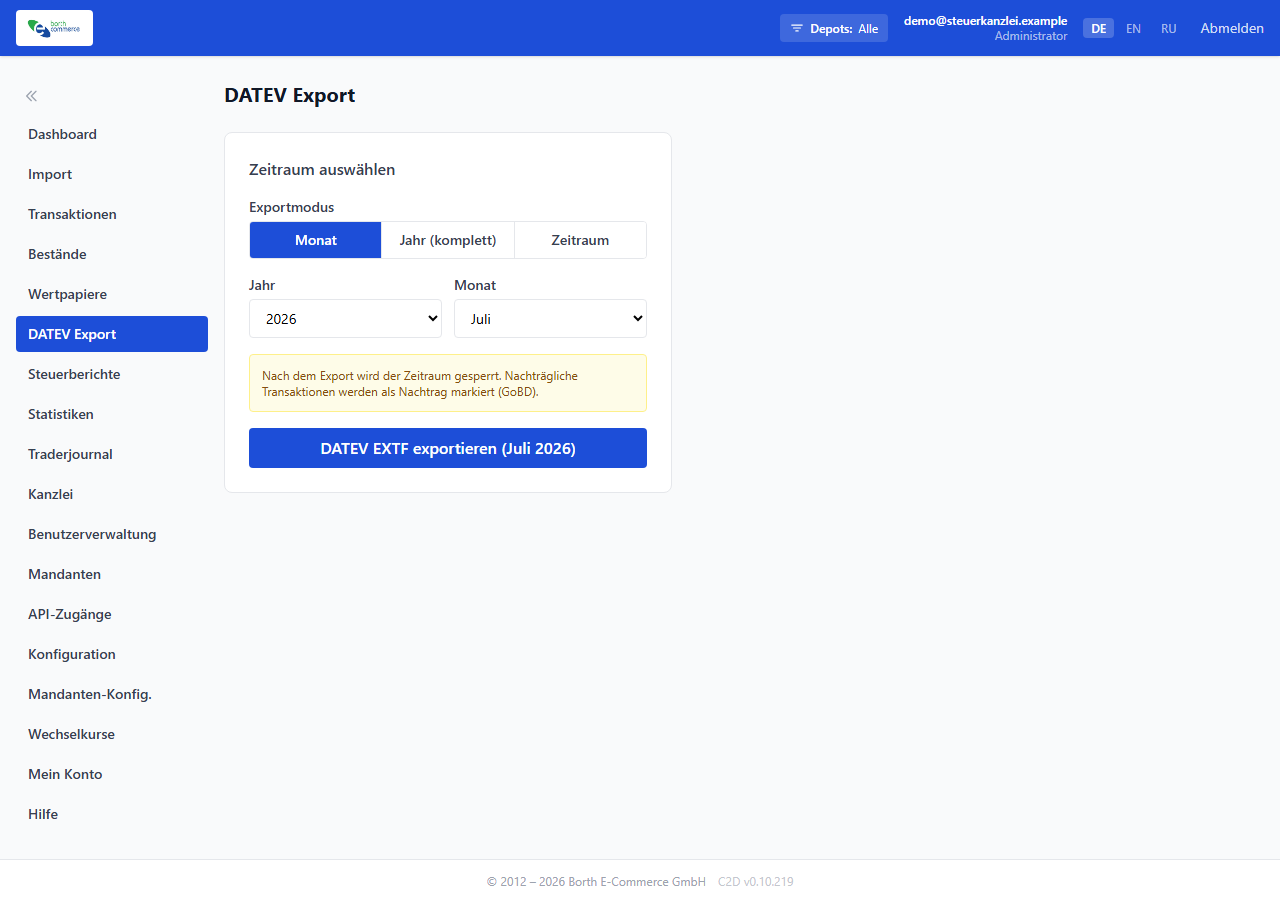Go to Statistiken page
This screenshot has height=900, width=1280.
[112, 414]
